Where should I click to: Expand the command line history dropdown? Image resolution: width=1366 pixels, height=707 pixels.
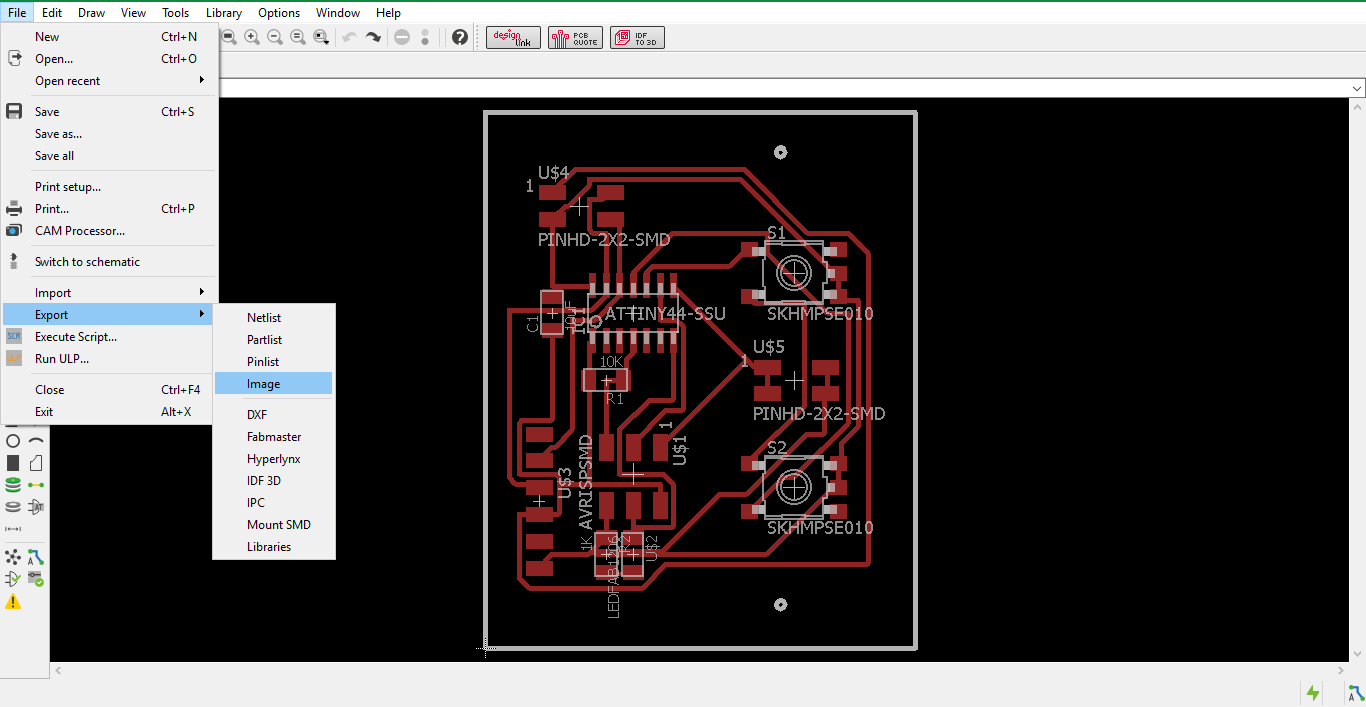(x=1357, y=88)
